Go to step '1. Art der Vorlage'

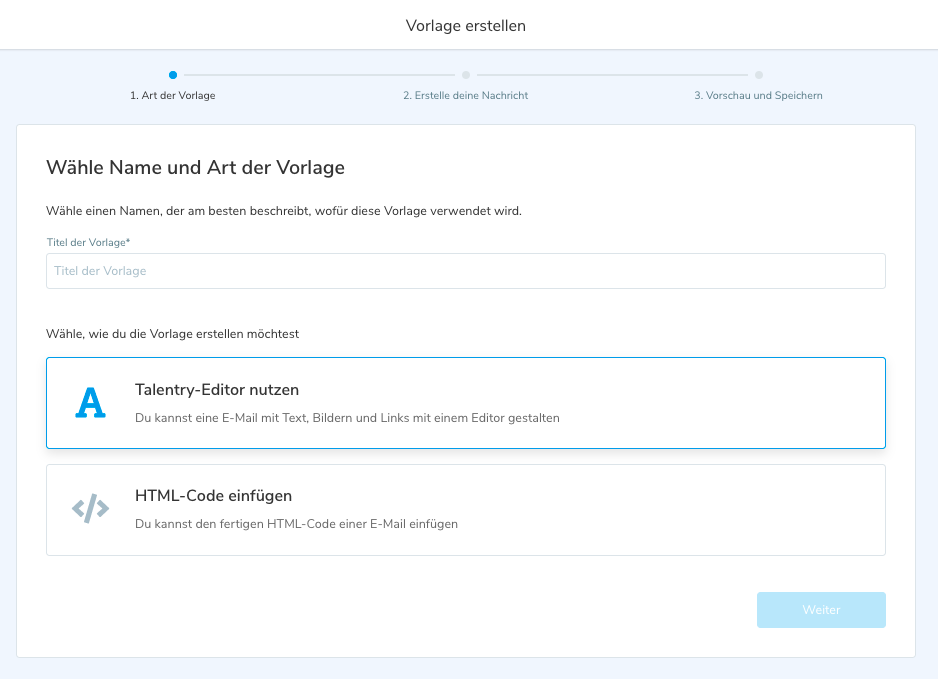pyautogui.click(x=173, y=96)
